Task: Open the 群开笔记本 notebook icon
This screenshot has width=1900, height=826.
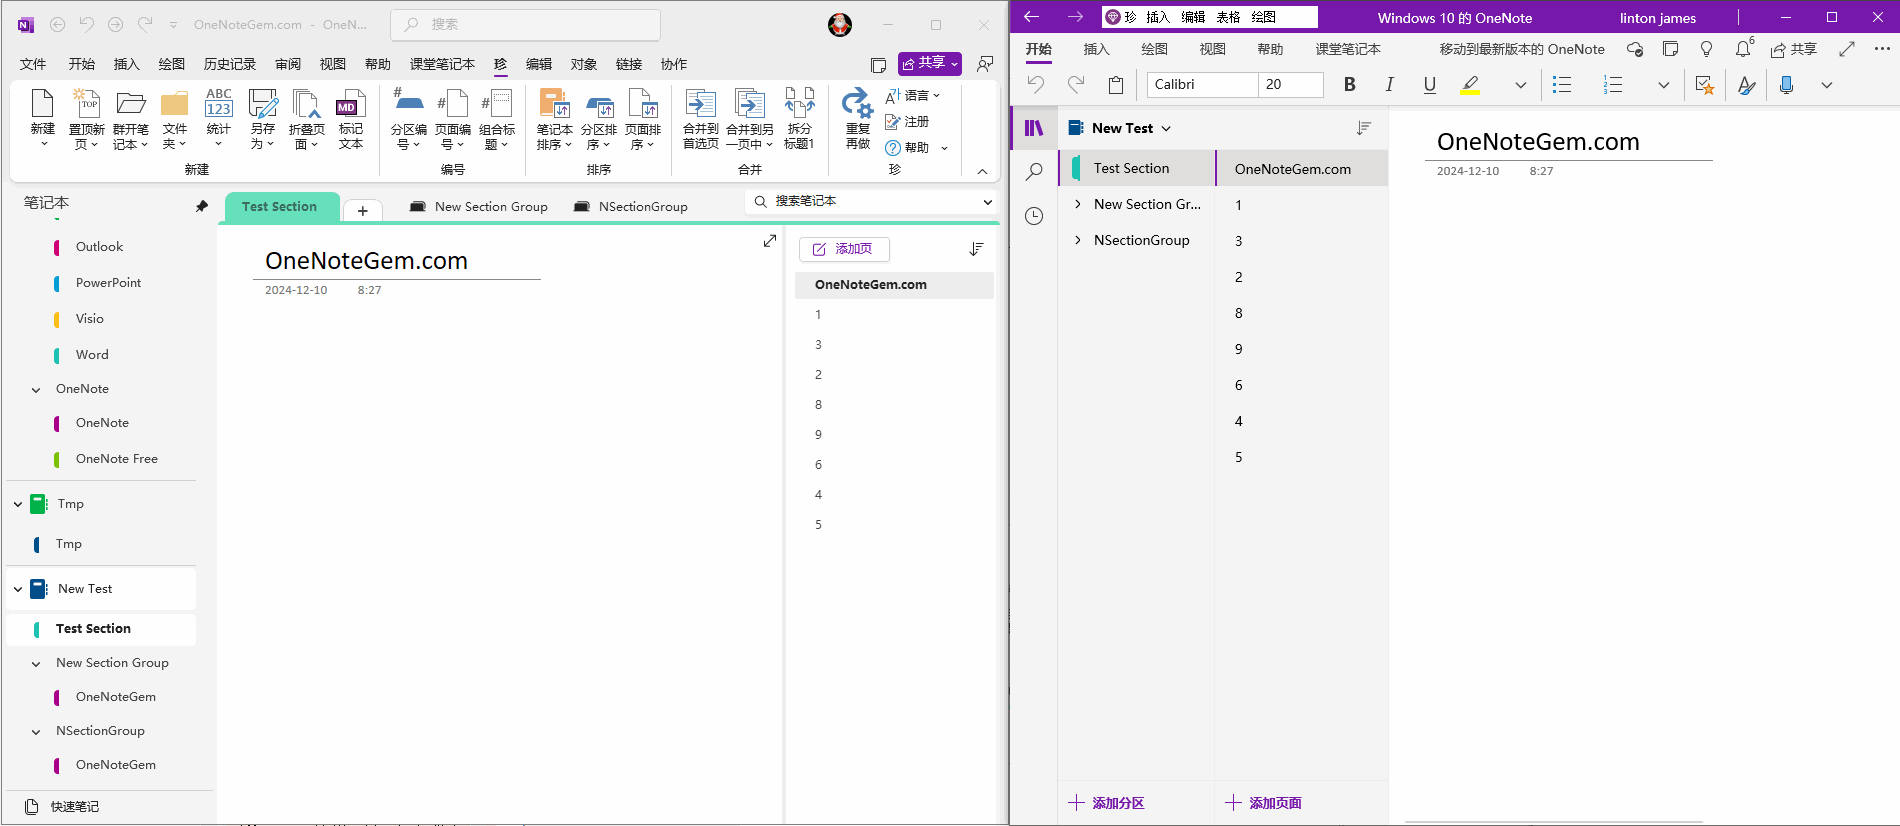Action: 131,104
